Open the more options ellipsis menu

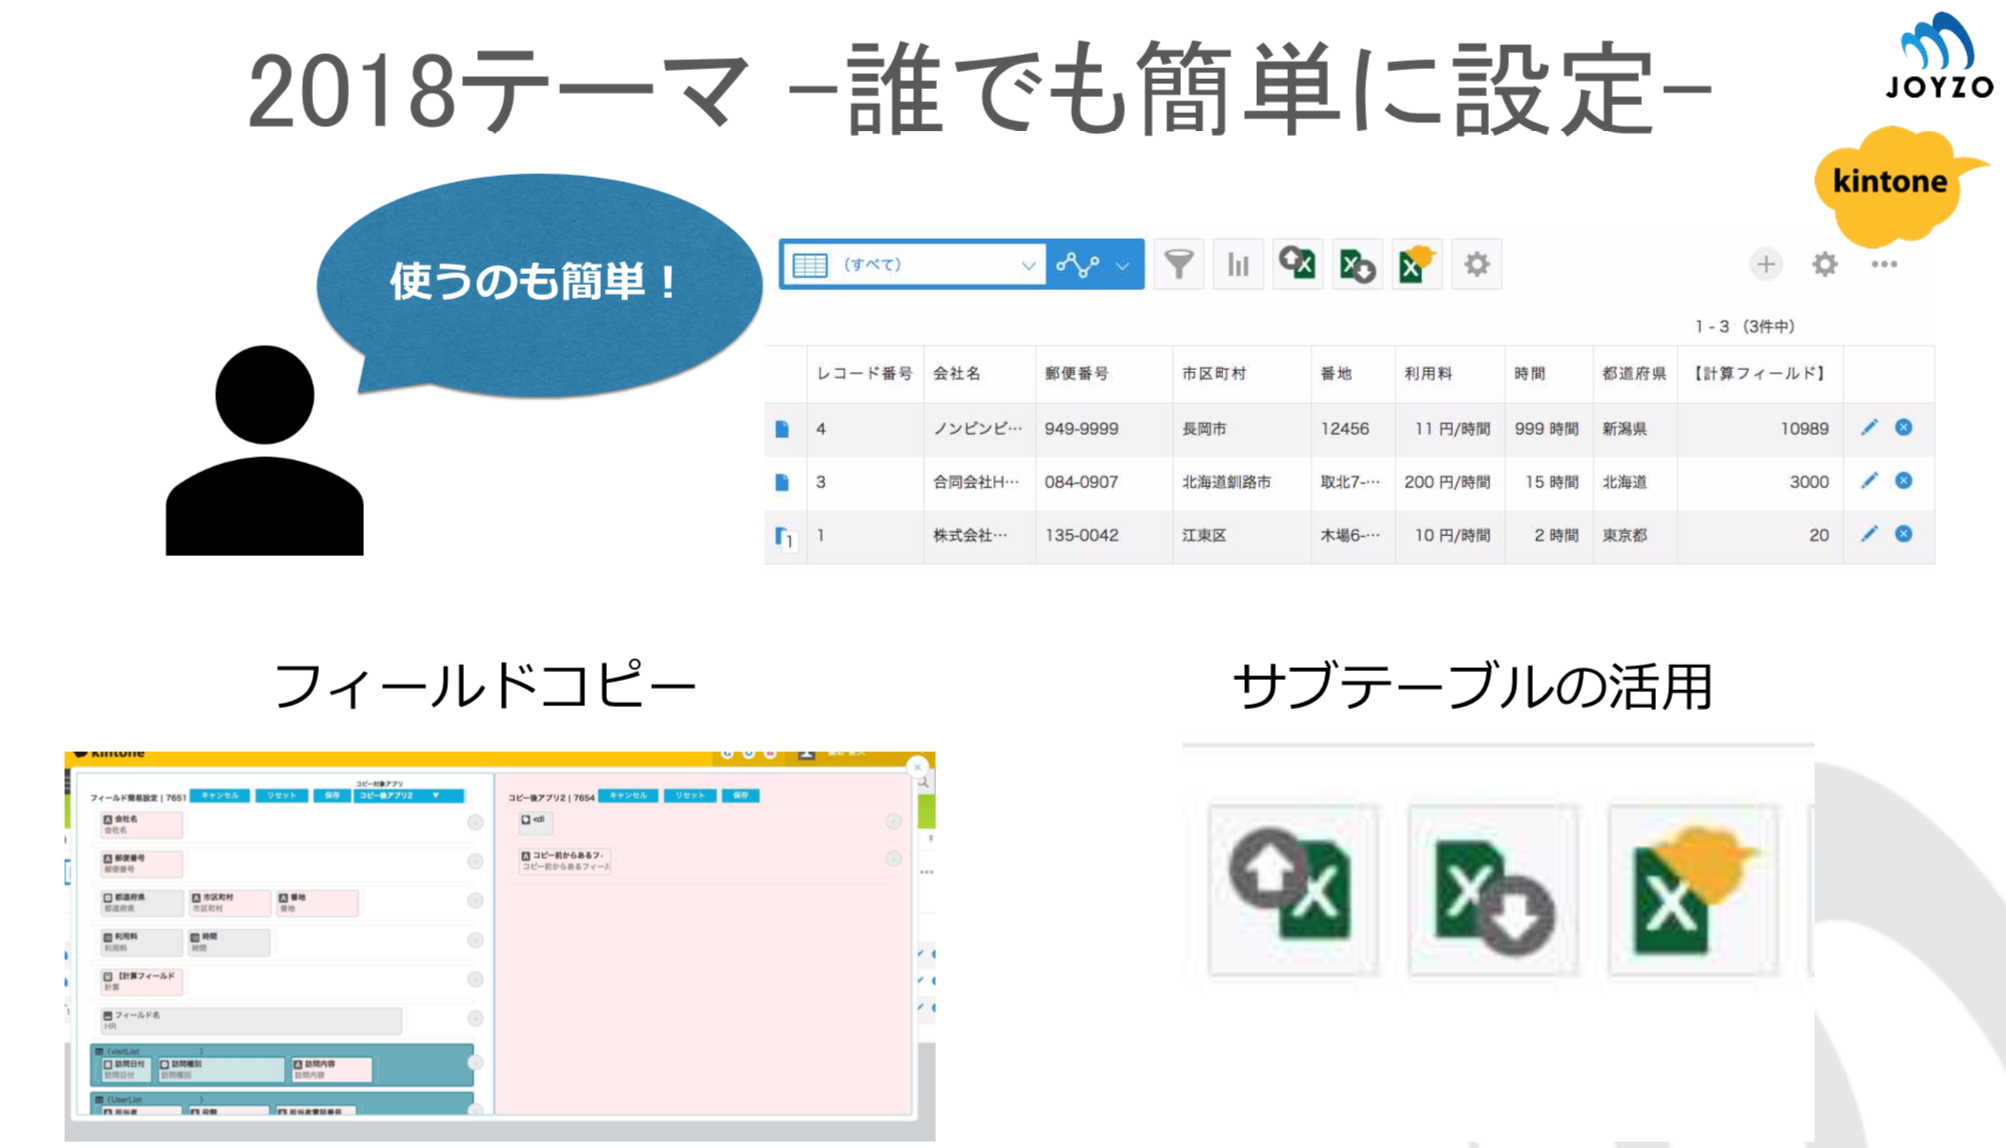coord(1884,264)
